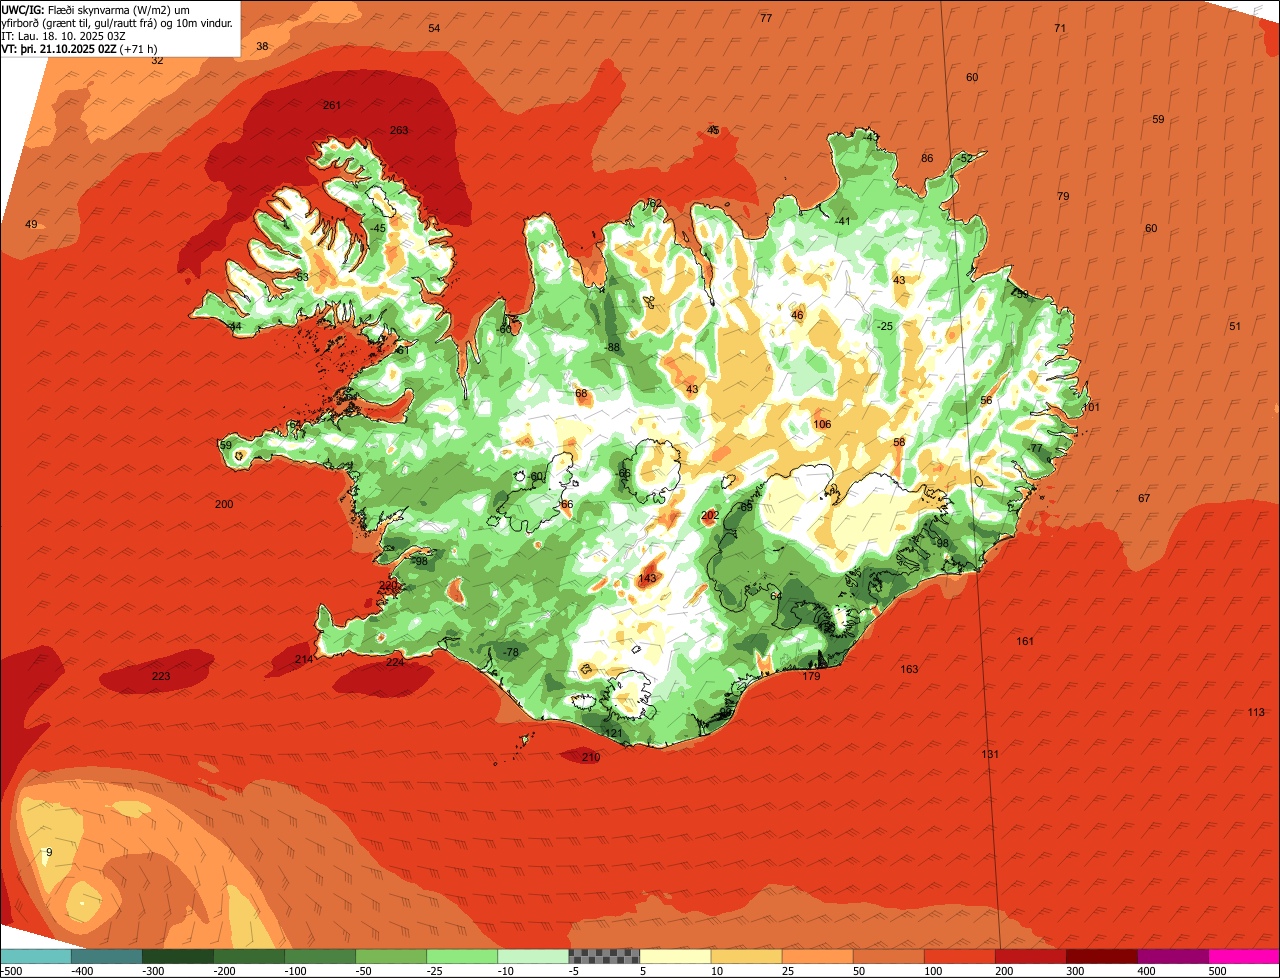Click the map value 67 off the east coast
The width and height of the screenshot is (1280, 978).
coord(1144,499)
